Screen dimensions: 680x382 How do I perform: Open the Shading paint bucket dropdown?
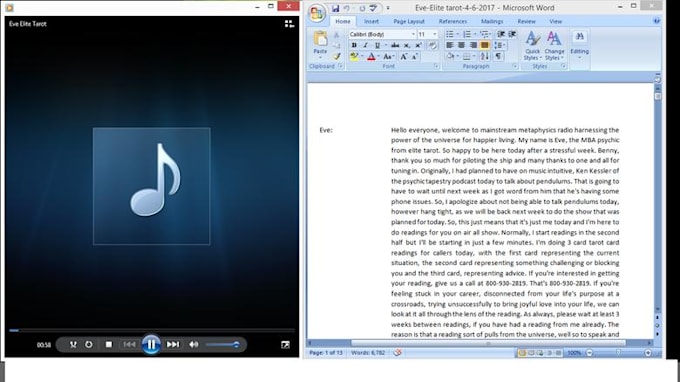click(452, 56)
